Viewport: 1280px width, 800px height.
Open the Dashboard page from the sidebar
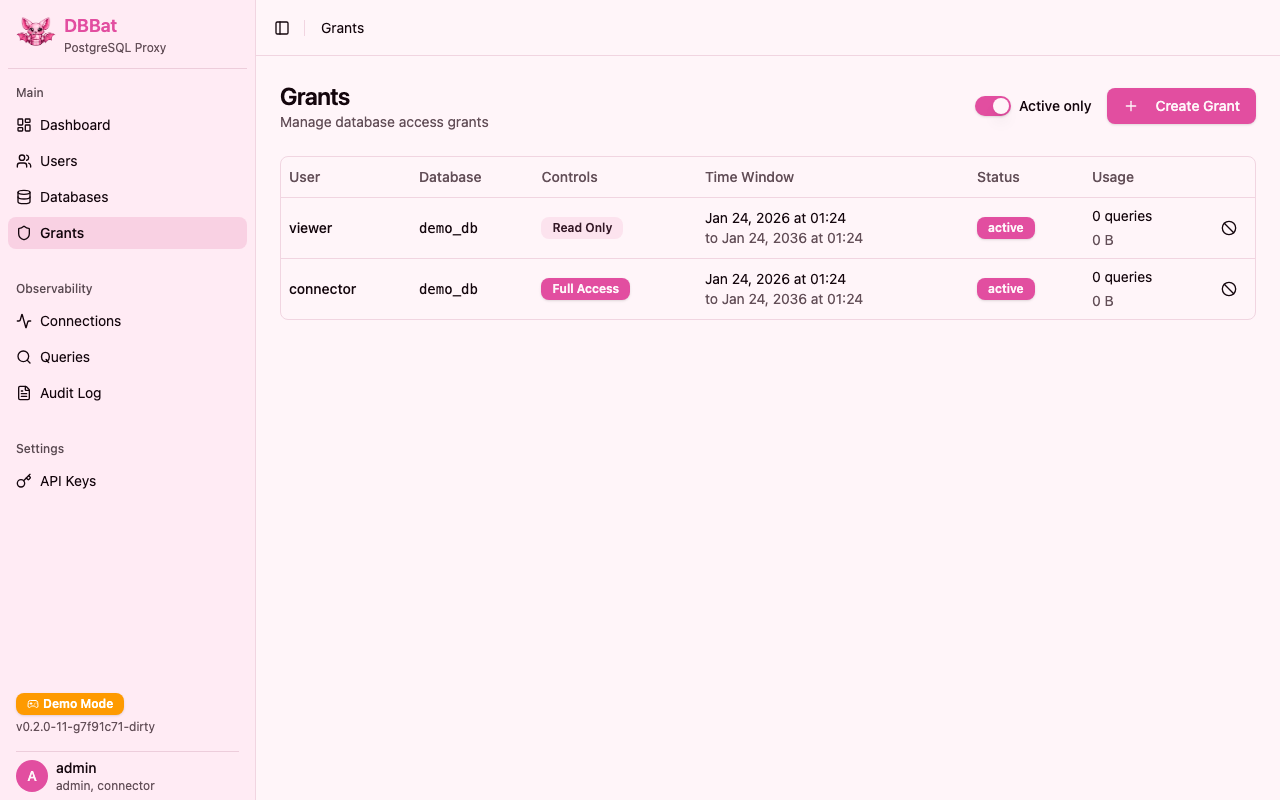(74, 125)
